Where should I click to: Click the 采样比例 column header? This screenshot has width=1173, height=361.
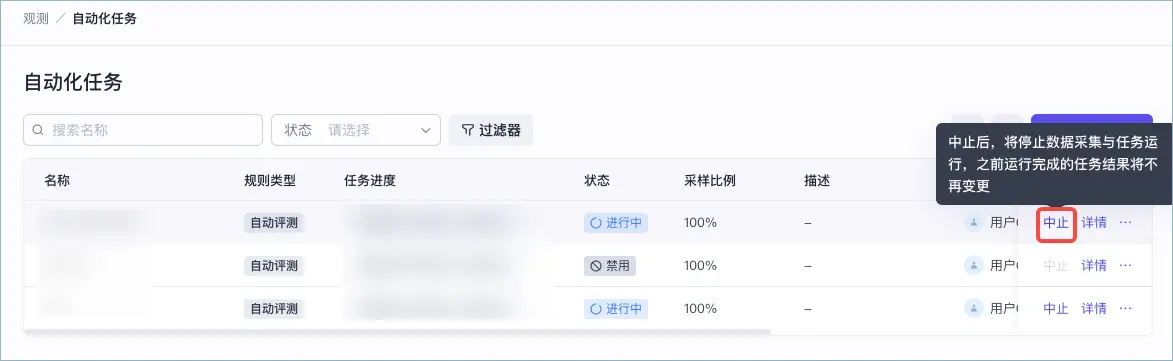pyautogui.click(x=710, y=180)
